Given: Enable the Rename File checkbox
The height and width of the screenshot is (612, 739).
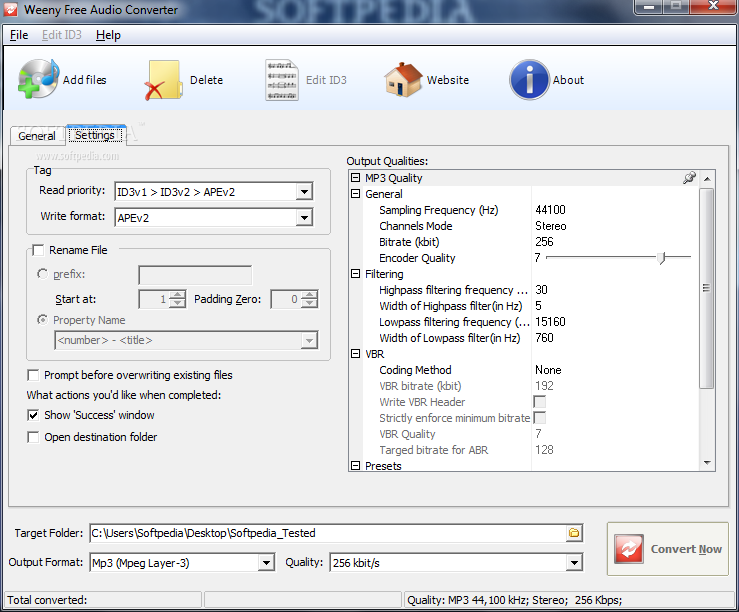Looking at the screenshot, I should (38, 250).
